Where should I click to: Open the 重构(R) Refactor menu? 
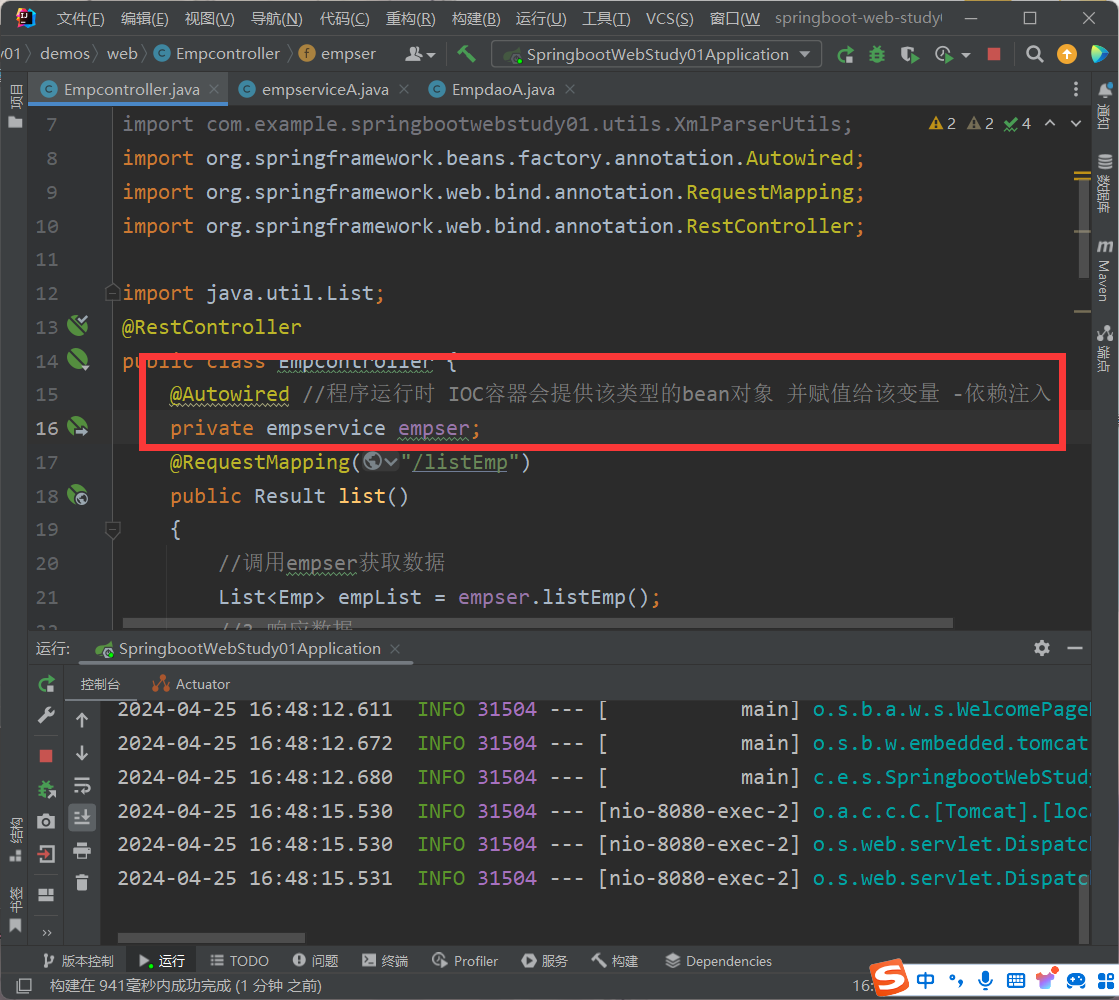click(410, 19)
